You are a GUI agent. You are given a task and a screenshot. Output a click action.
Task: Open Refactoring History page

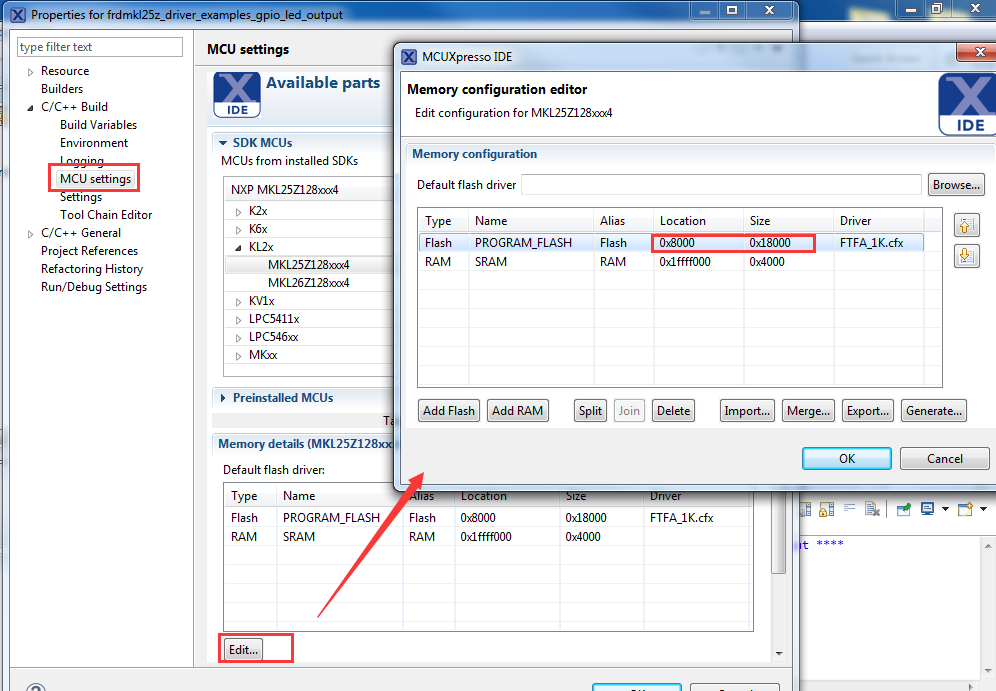92,269
